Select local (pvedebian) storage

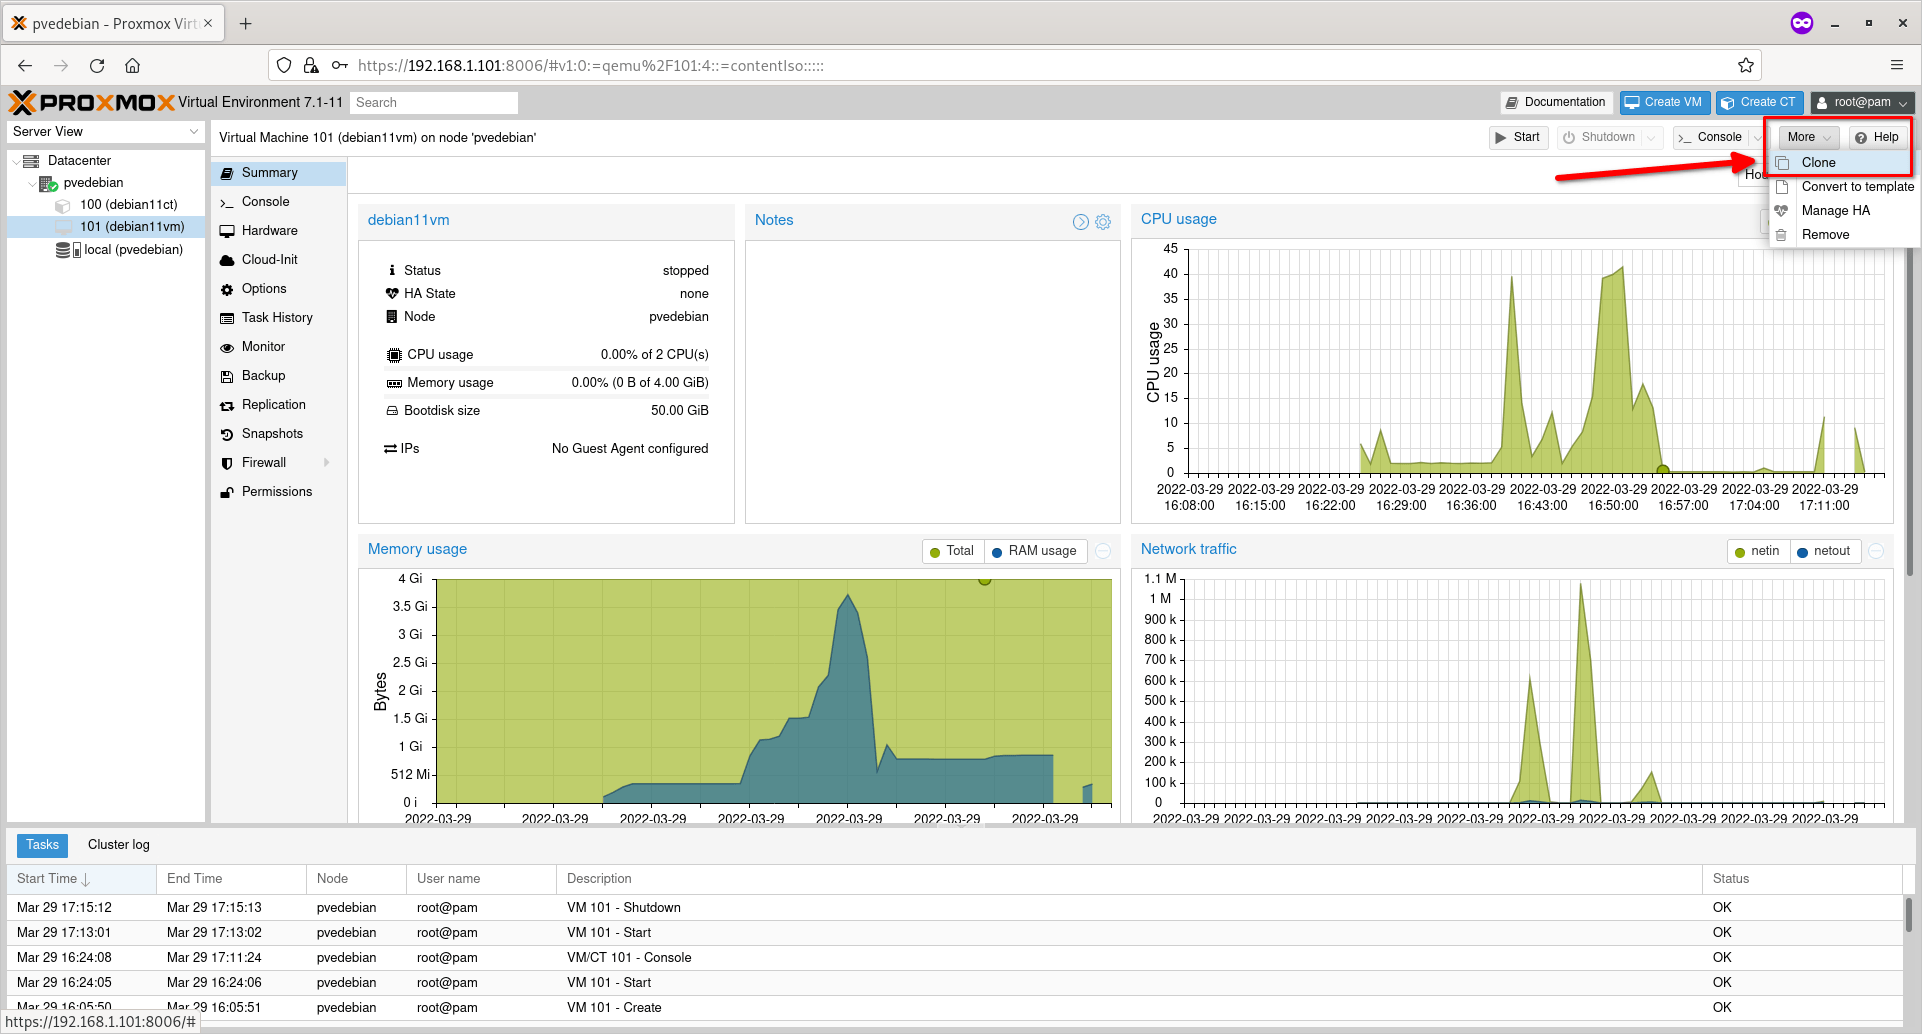pyautogui.click(x=133, y=250)
